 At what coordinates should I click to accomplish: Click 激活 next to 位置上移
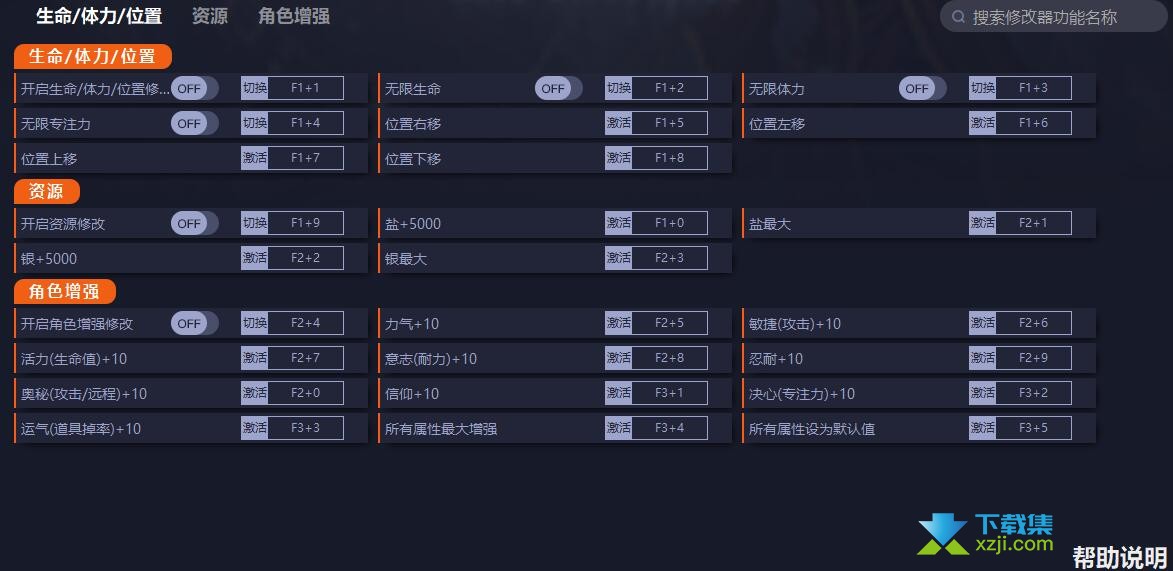(x=254, y=158)
